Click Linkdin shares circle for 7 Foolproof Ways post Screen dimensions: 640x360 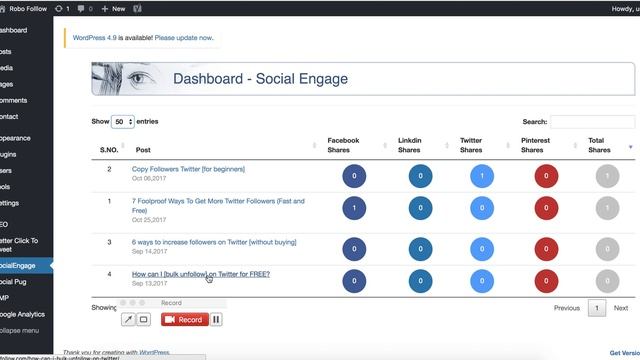point(420,208)
